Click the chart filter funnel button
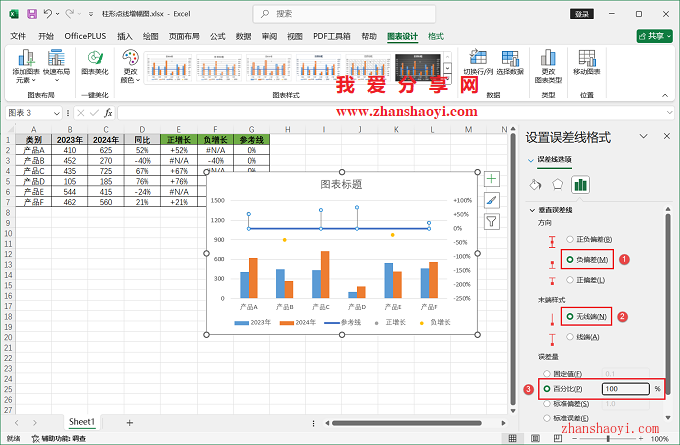This screenshot has height=445, width=680. click(x=491, y=222)
